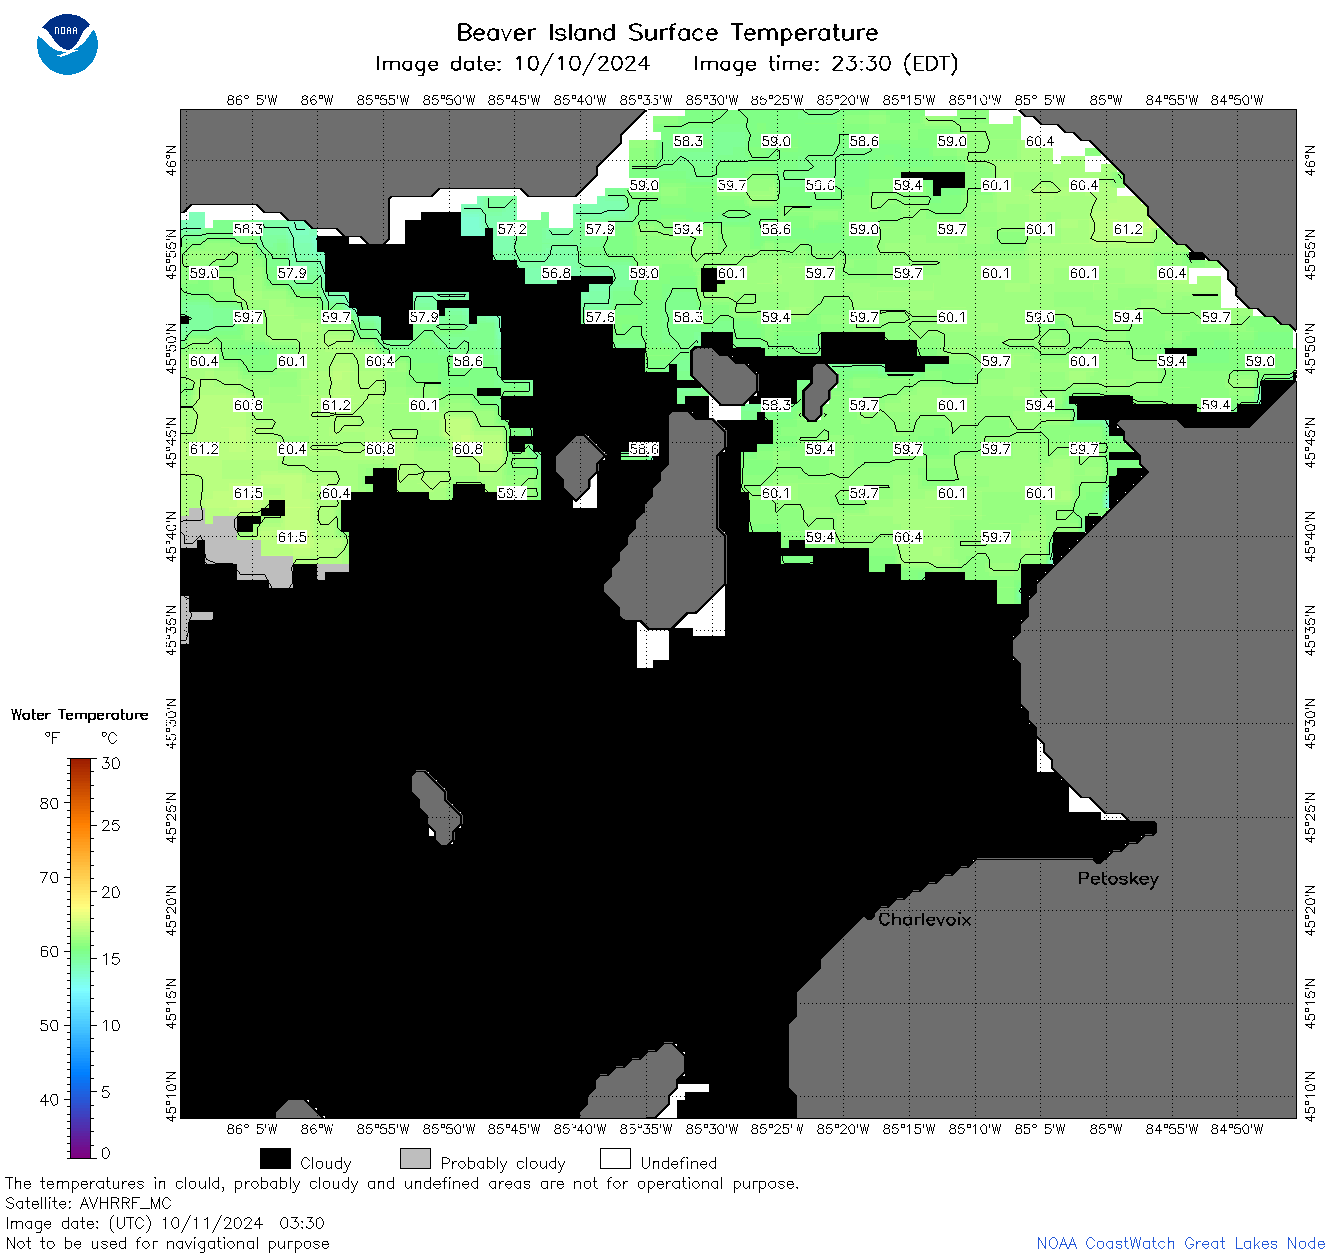
Task: Click the black Cloudy legend swatch
Action: point(275,1159)
